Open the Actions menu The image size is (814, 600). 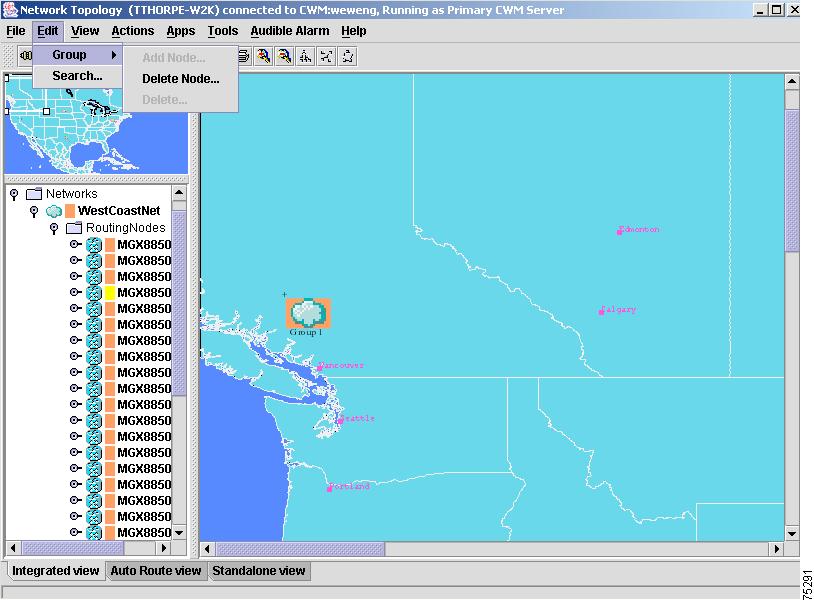pyautogui.click(x=133, y=31)
